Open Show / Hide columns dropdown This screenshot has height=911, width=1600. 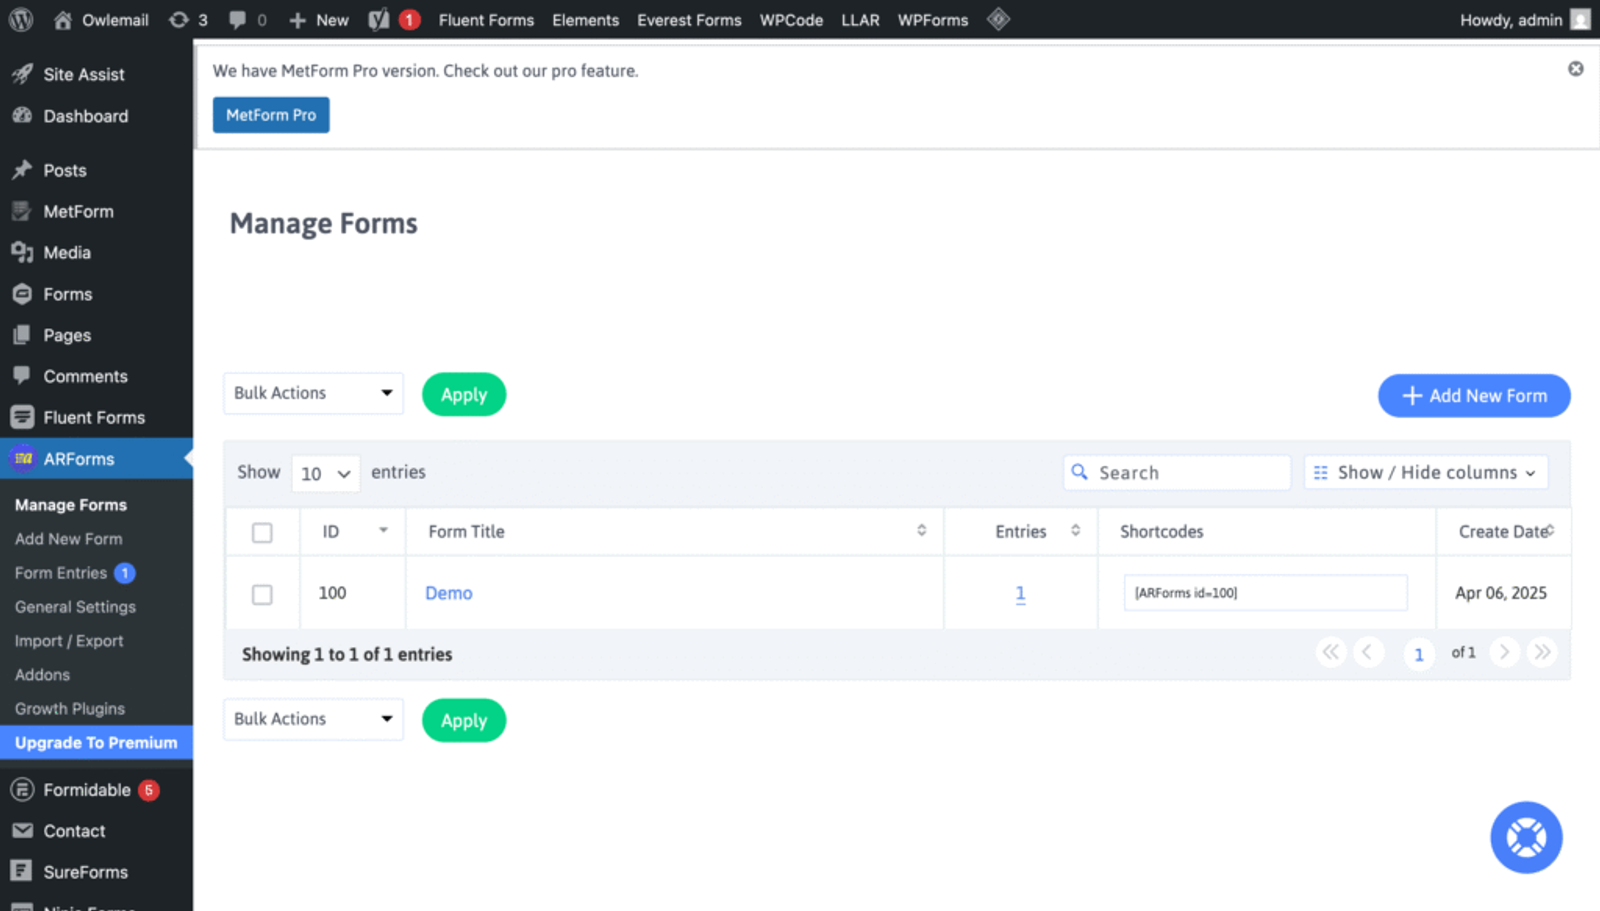(1426, 472)
